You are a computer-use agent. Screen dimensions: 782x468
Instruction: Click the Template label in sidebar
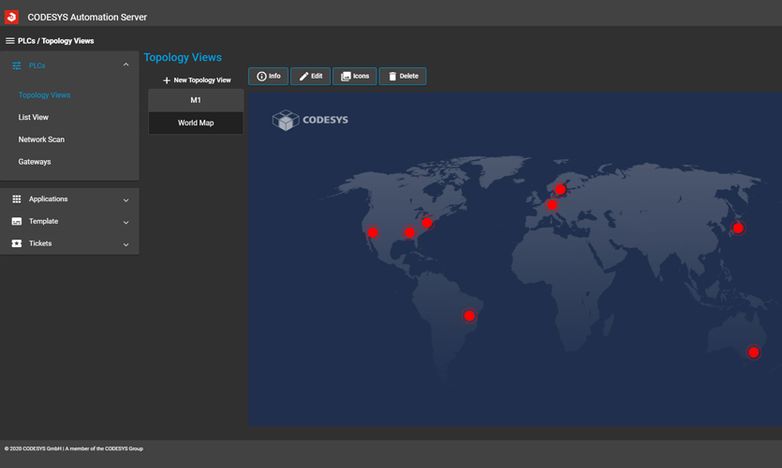pyautogui.click(x=43, y=221)
